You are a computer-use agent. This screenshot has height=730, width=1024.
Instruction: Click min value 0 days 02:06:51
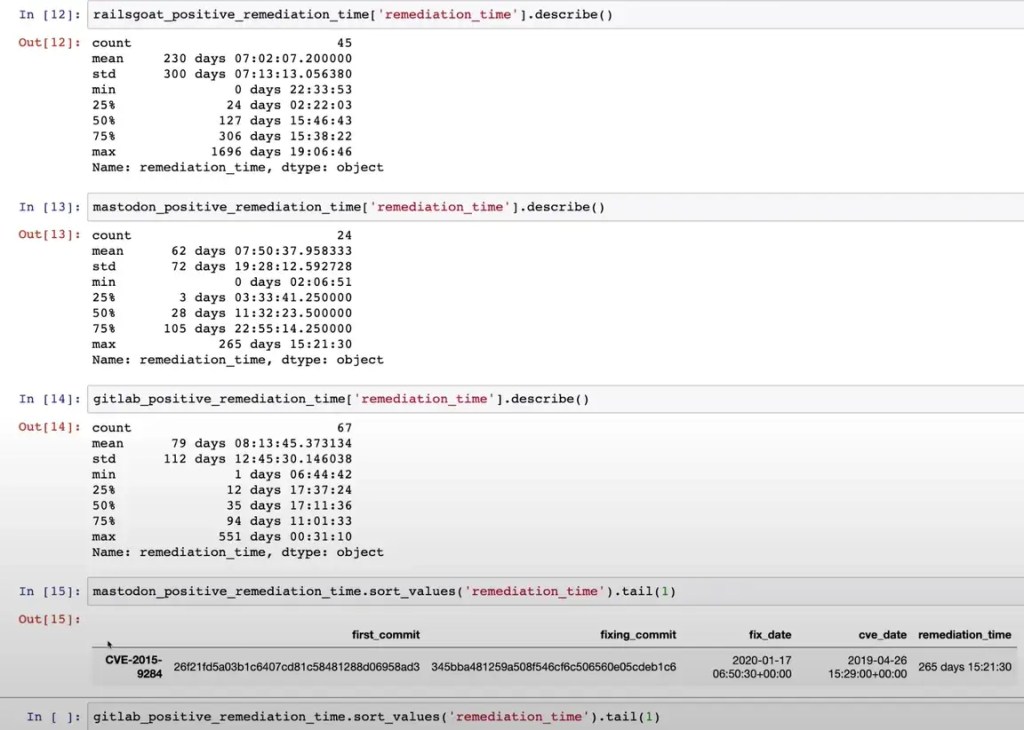coord(293,282)
